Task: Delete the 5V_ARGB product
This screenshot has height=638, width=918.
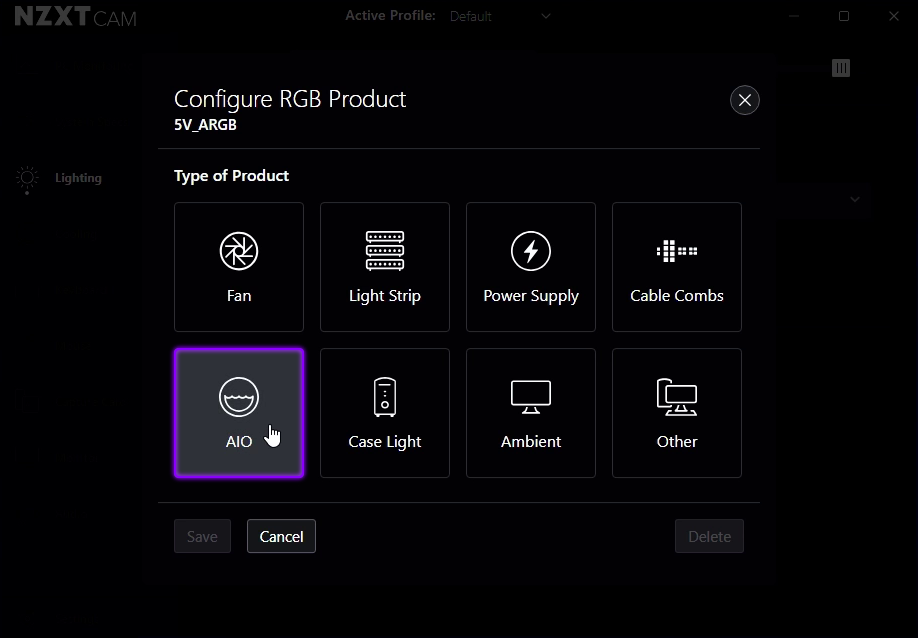Action: pyautogui.click(x=709, y=536)
